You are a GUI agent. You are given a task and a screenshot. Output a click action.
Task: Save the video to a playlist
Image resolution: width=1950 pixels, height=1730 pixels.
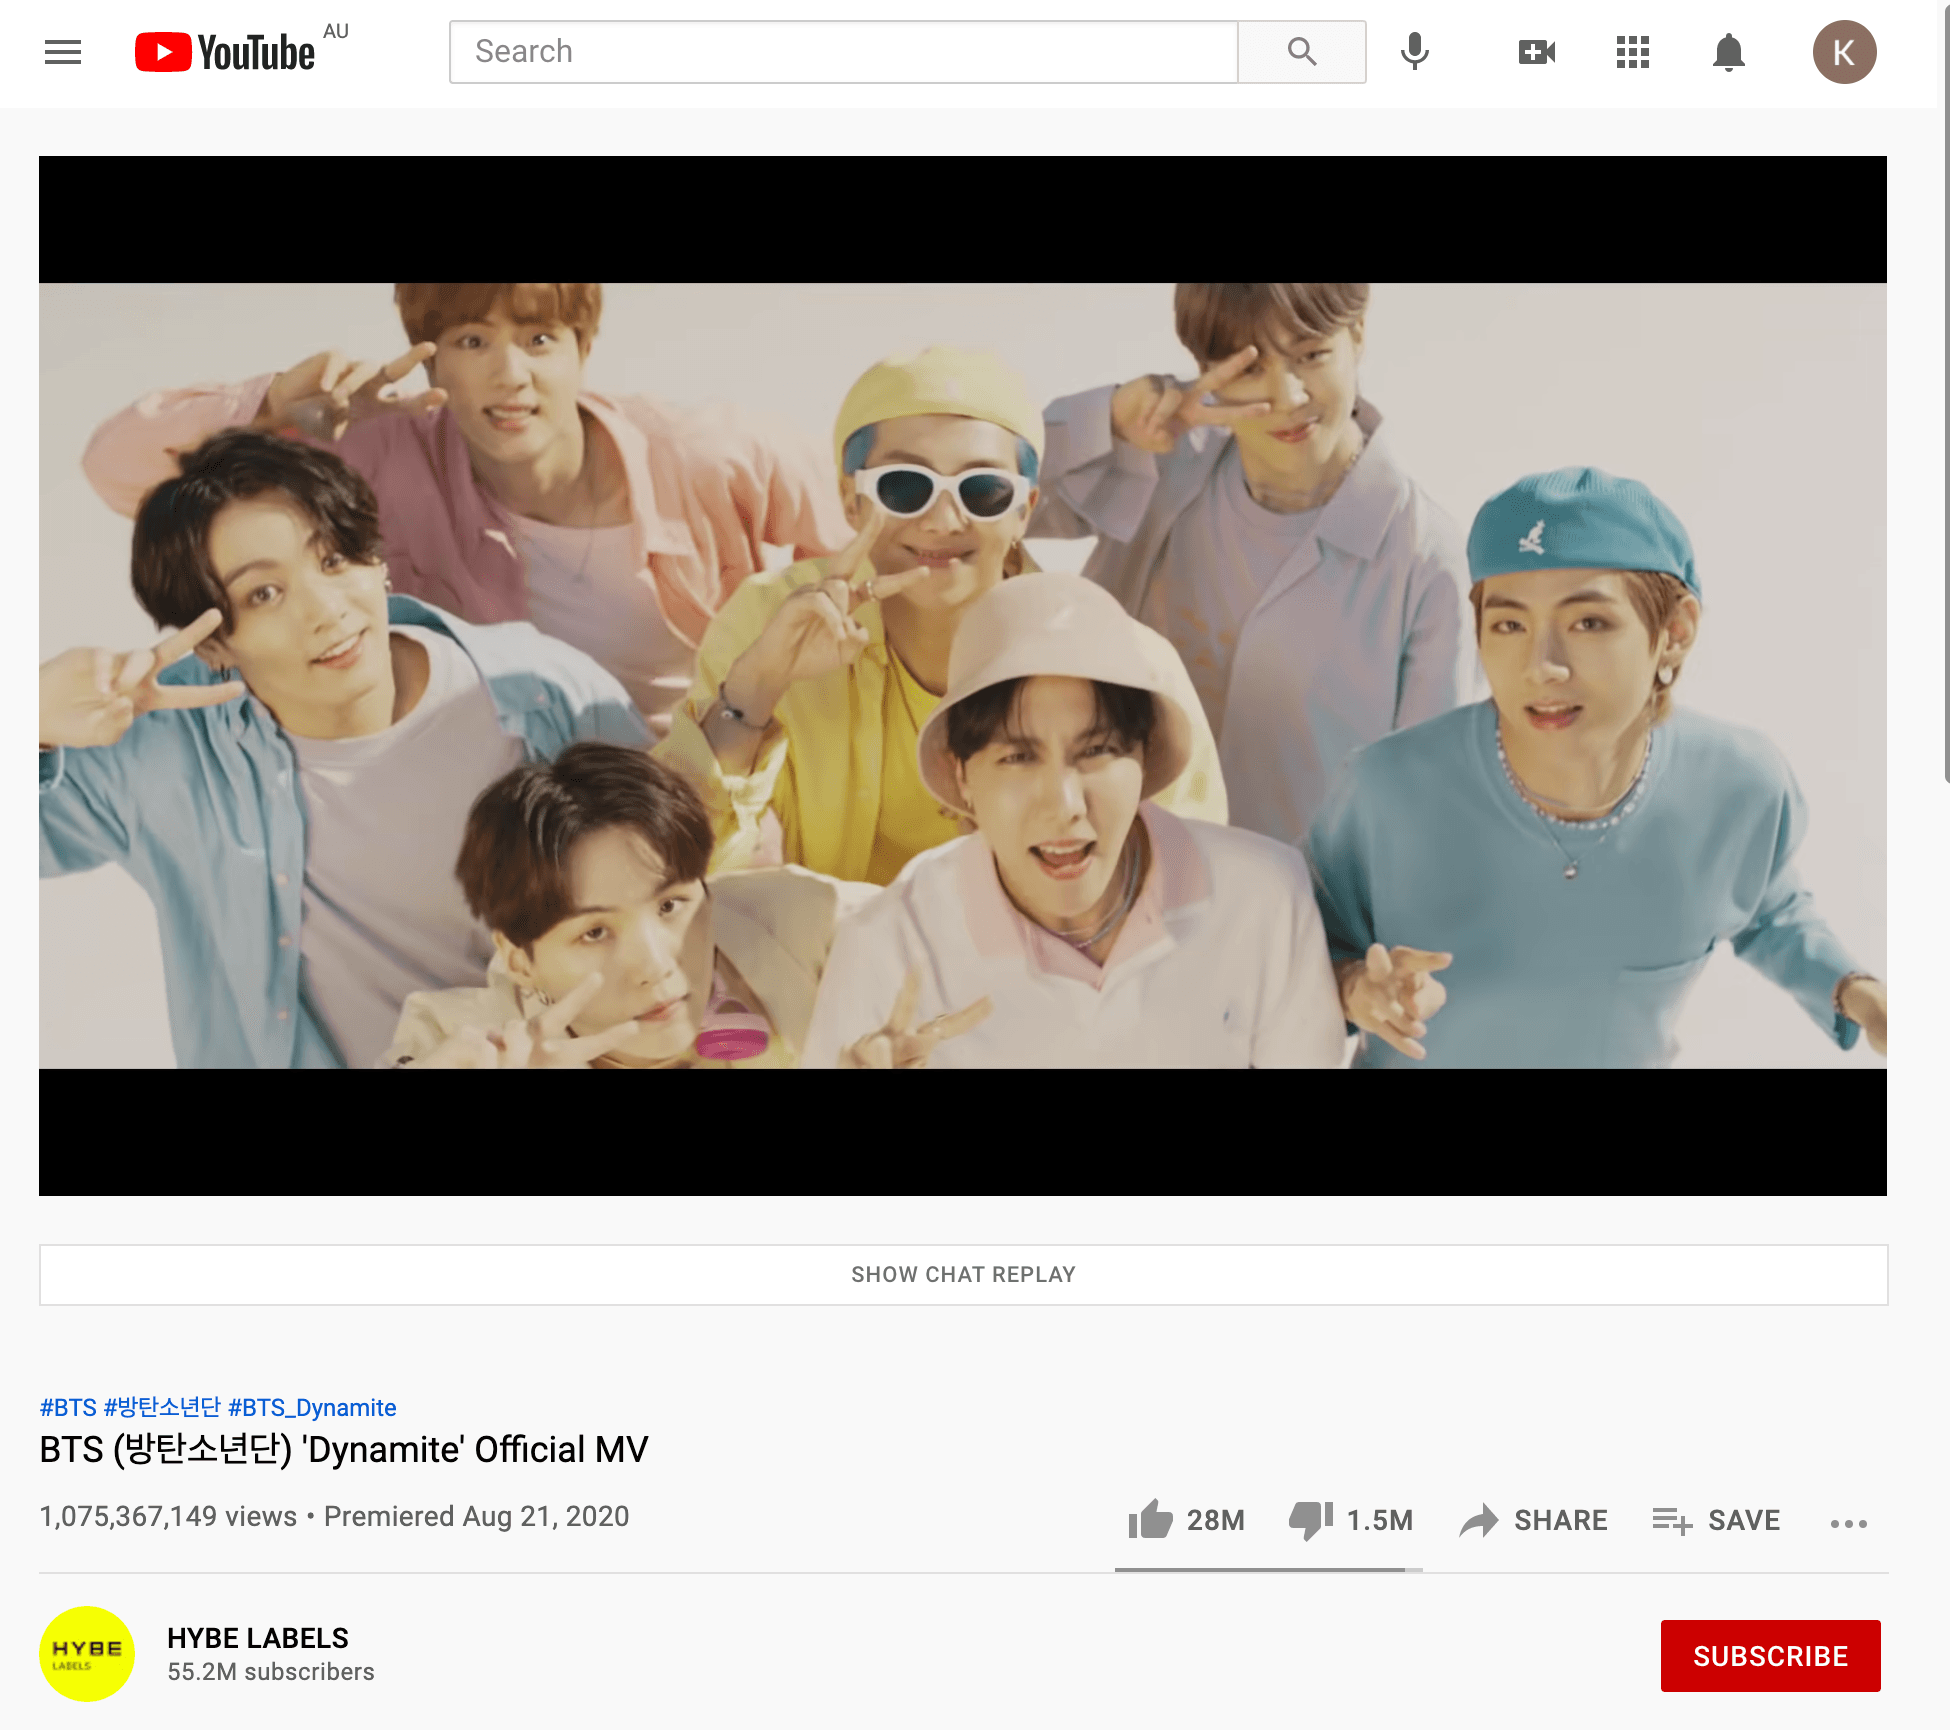(1716, 1521)
